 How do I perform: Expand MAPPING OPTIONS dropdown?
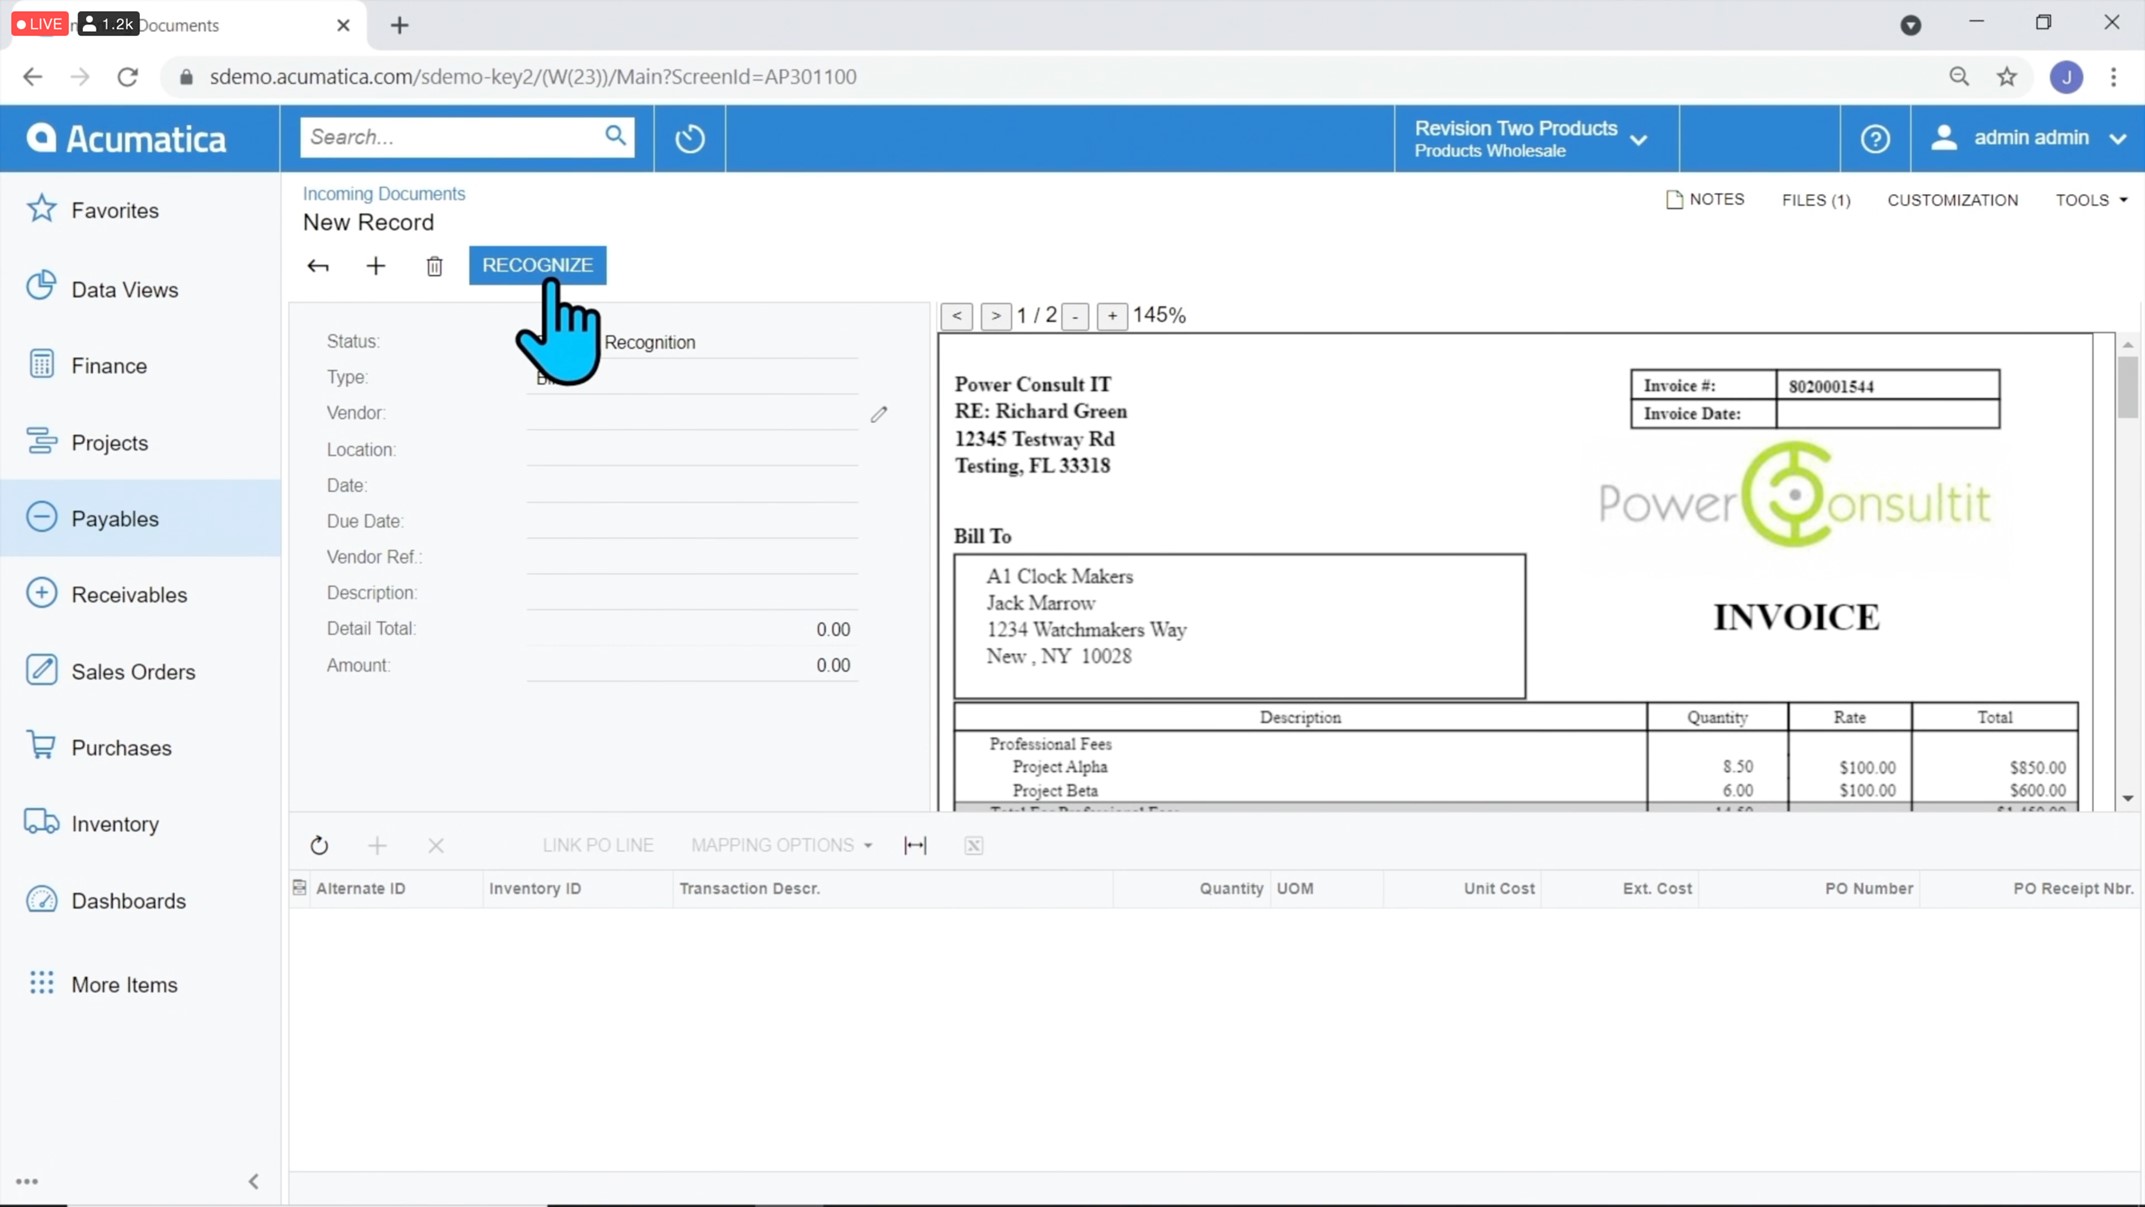tap(781, 846)
